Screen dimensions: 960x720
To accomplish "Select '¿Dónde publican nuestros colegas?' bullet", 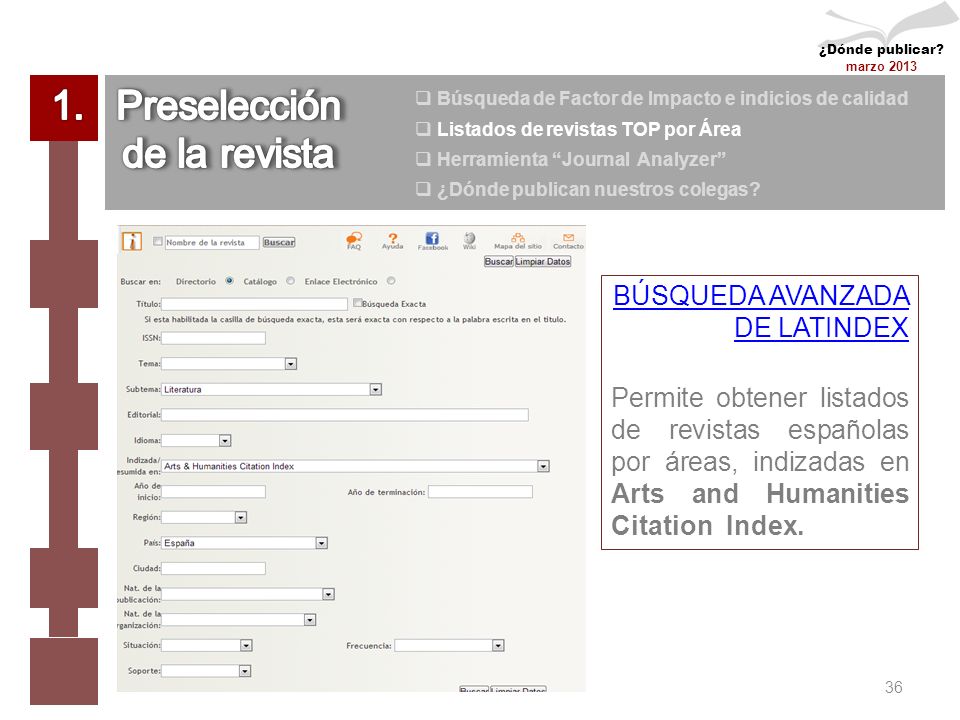I will click(588, 189).
